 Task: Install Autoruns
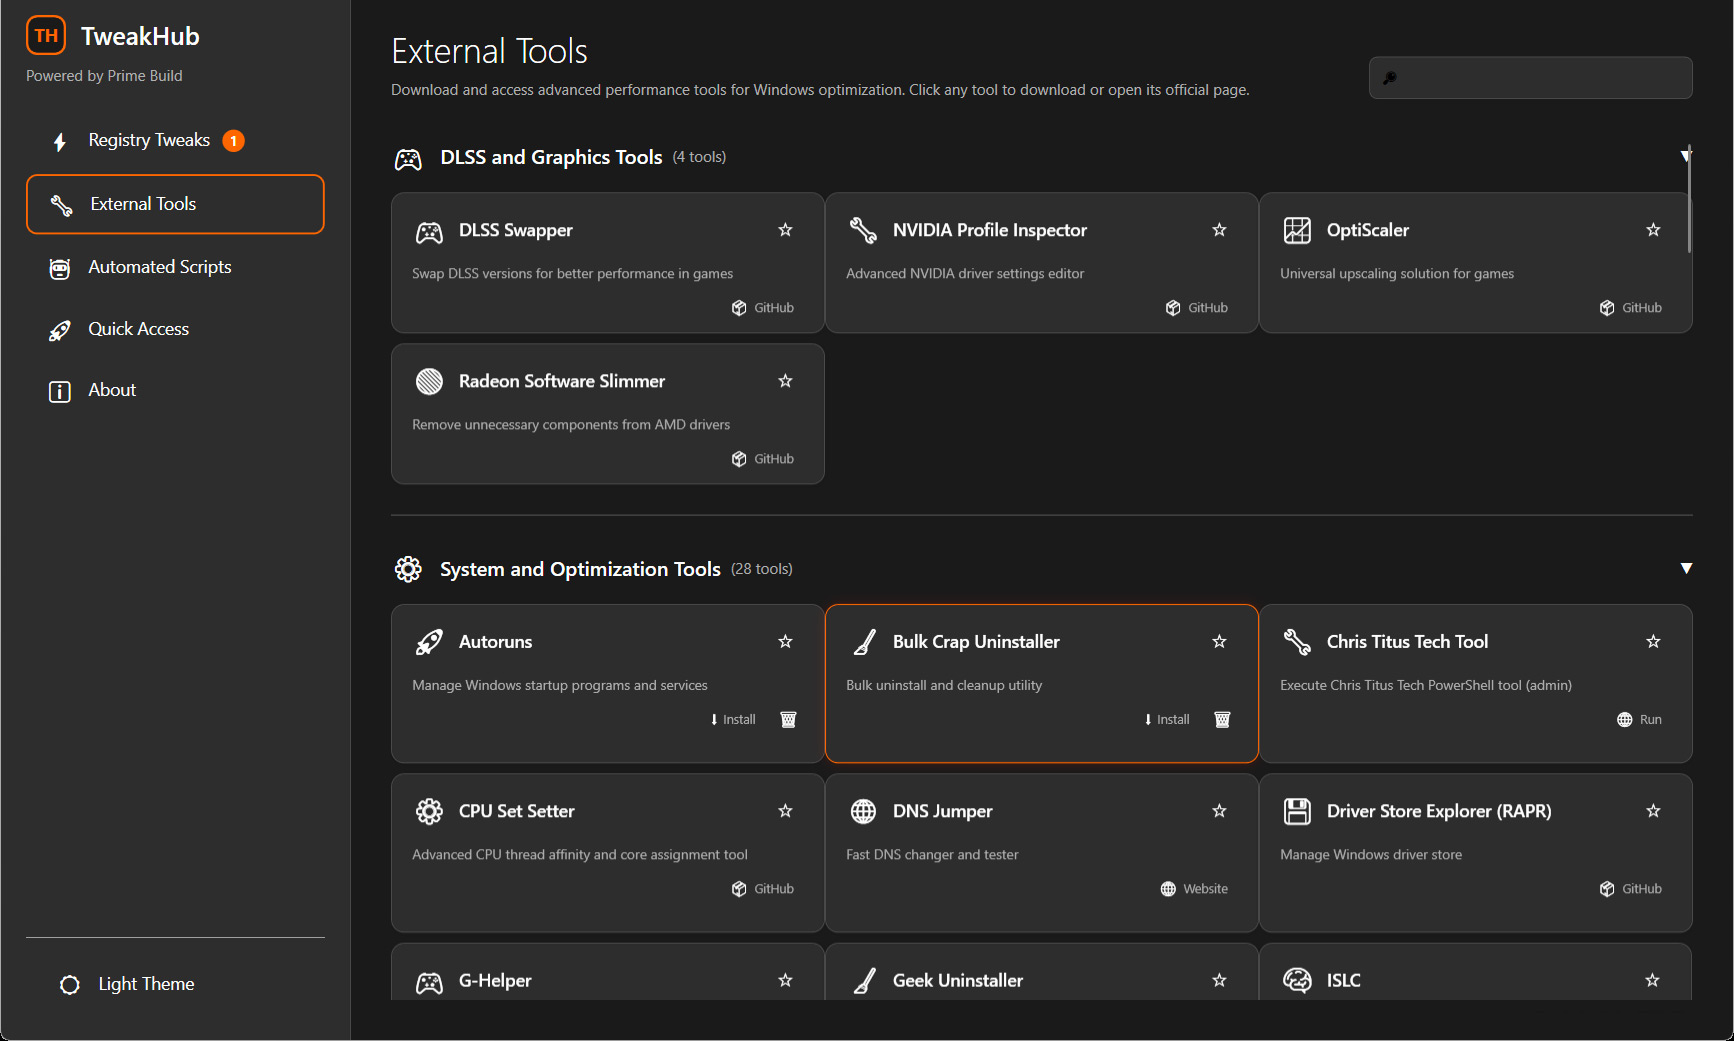pos(733,720)
